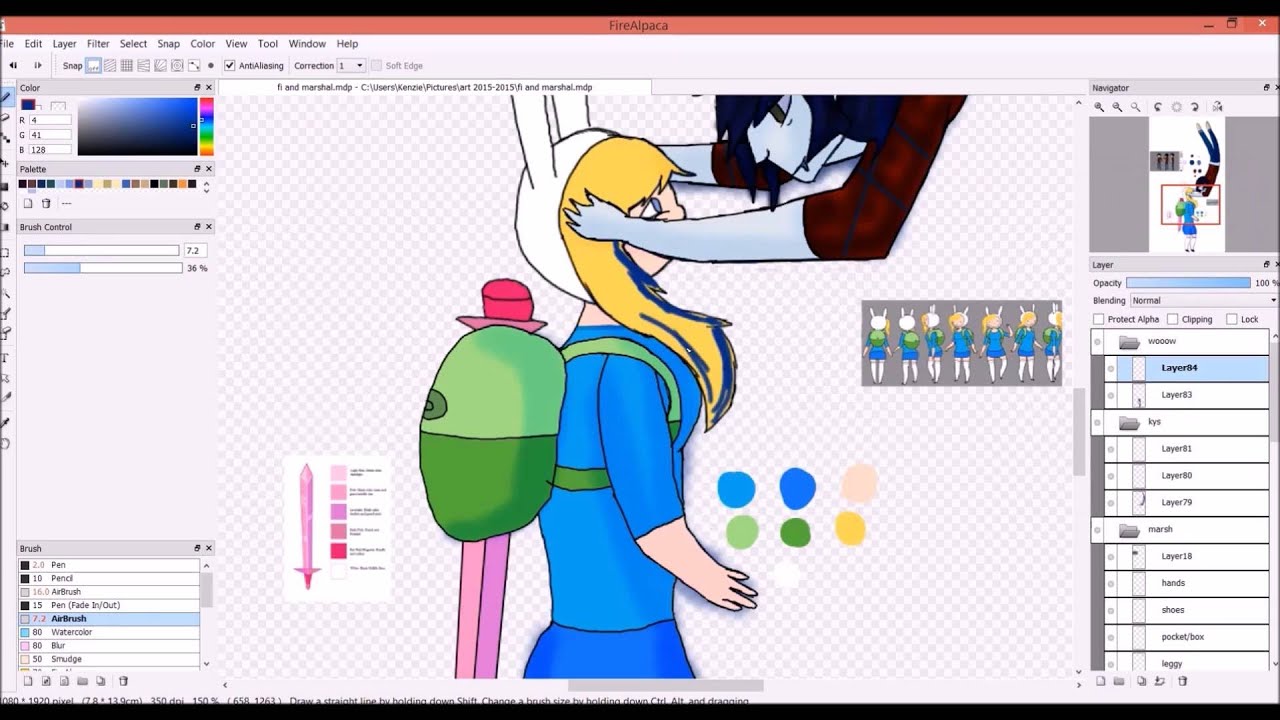Open the Help menu

(x=347, y=44)
